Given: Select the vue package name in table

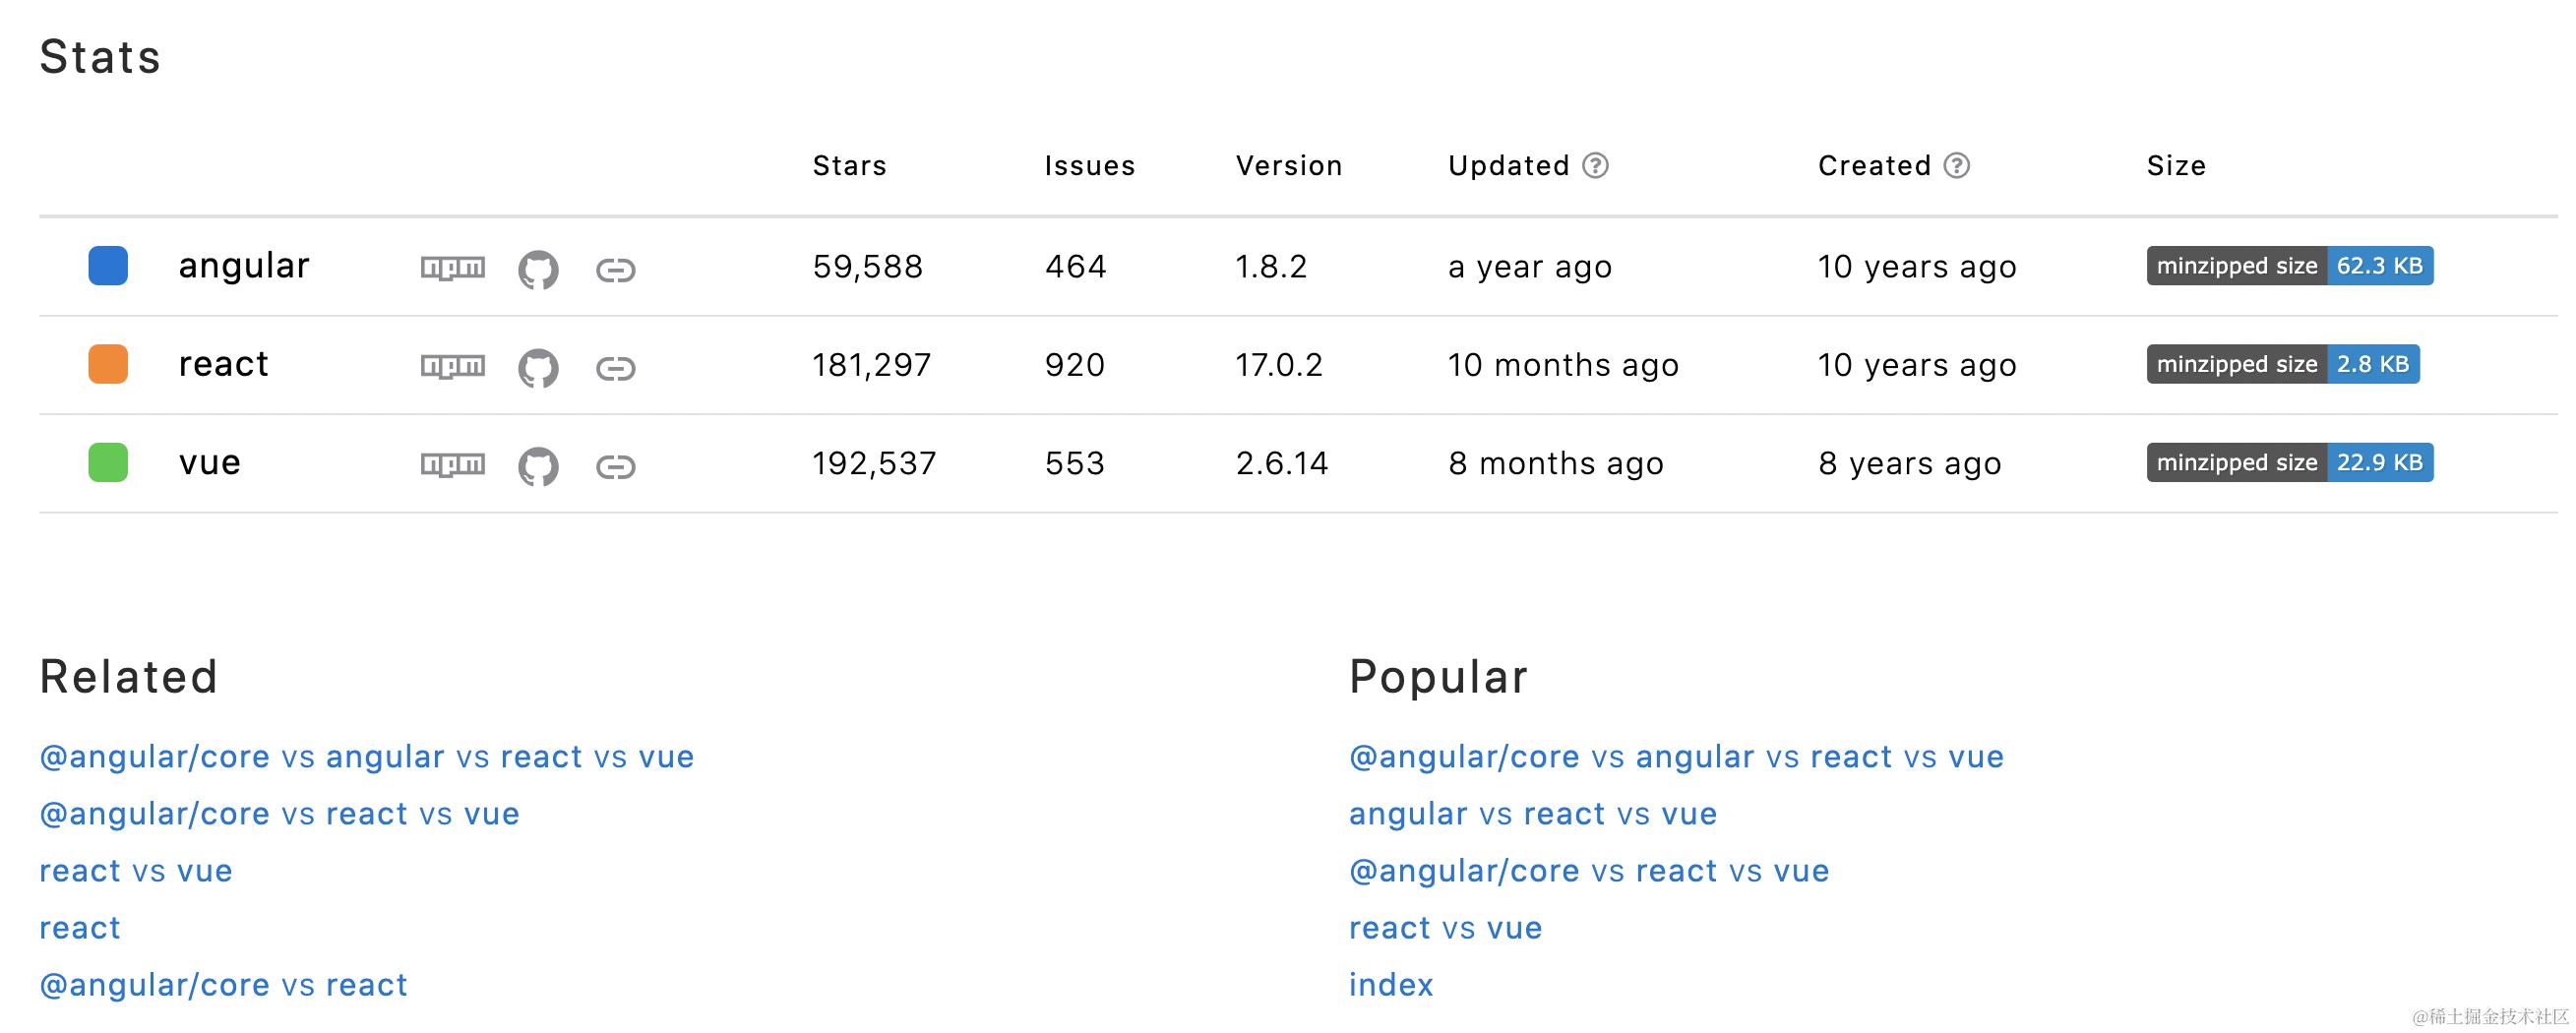Looking at the screenshot, I should coord(209,462).
